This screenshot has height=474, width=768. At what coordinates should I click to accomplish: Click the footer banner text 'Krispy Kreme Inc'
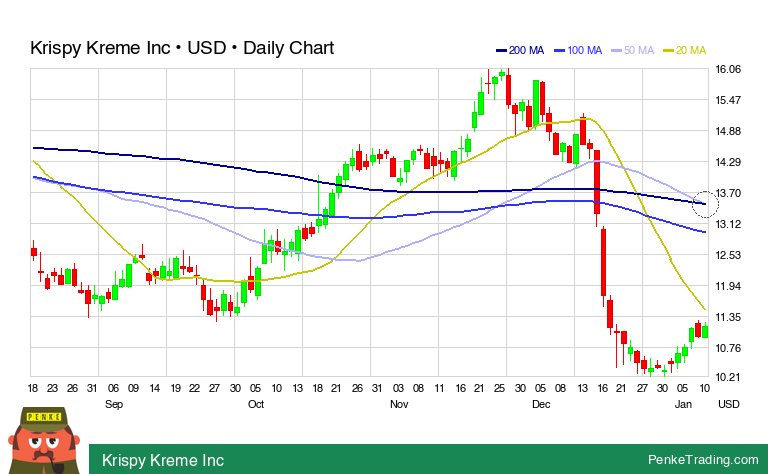[x=163, y=460]
